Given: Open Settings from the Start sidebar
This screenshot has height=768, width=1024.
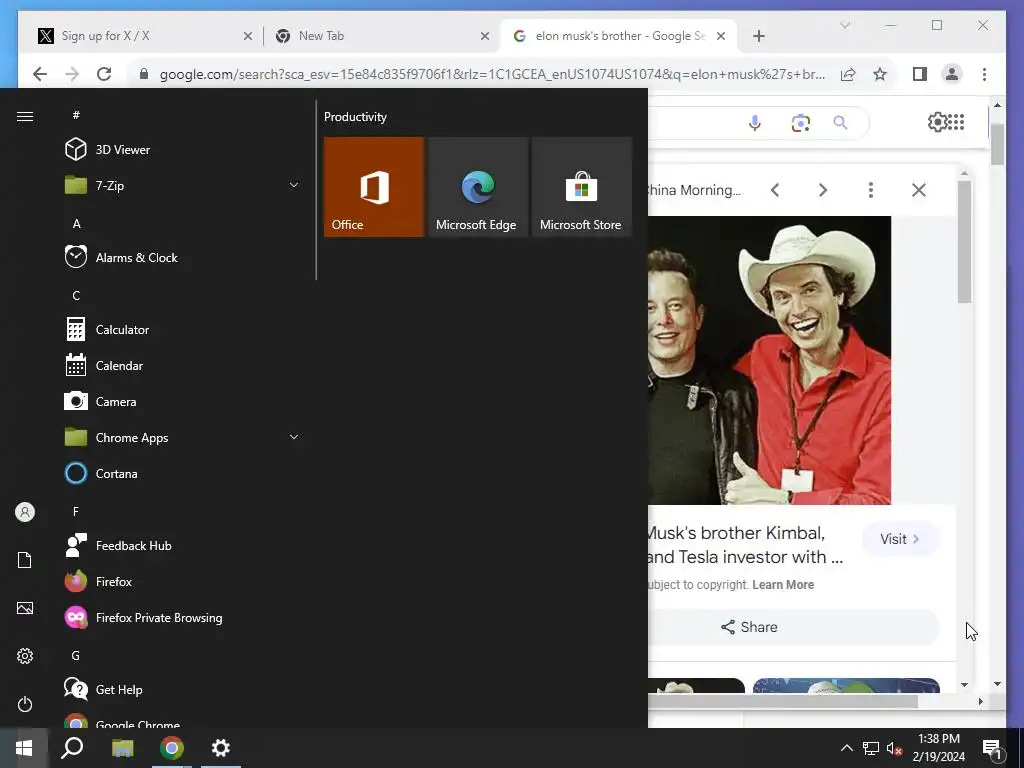Looking at the screenshot, I should pos(25,656).
